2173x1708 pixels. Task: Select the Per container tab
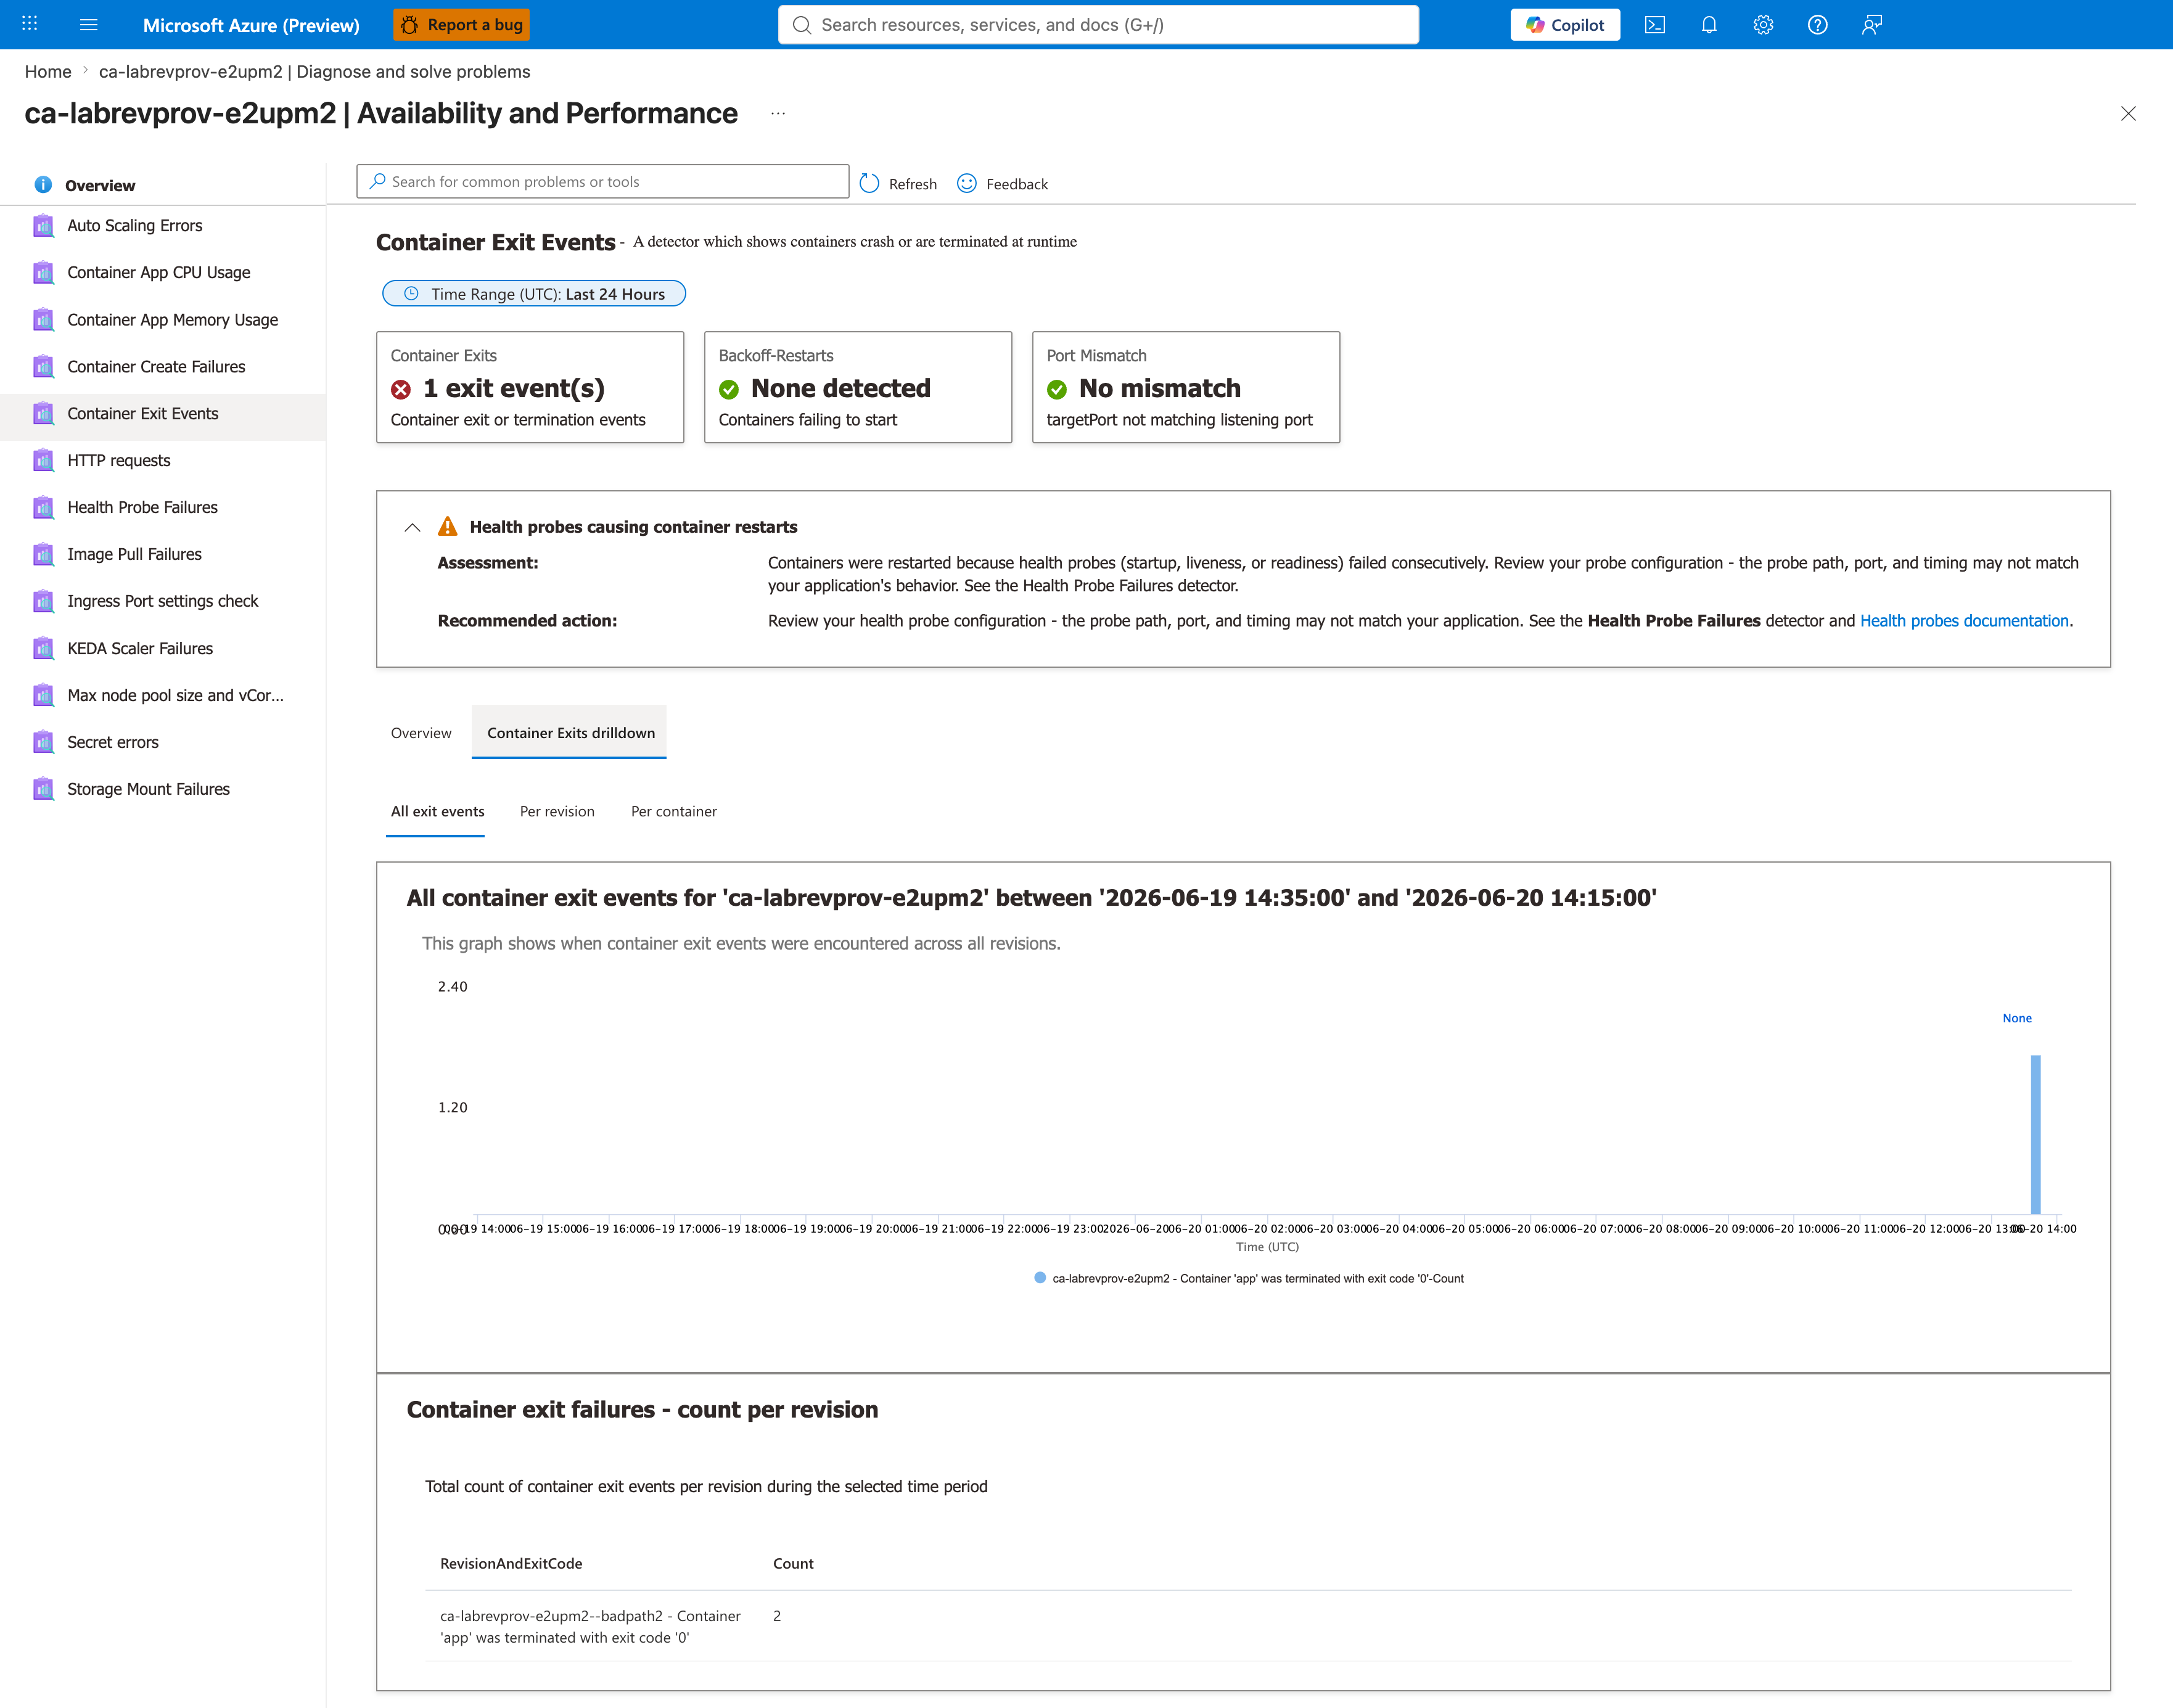point(674,811)
